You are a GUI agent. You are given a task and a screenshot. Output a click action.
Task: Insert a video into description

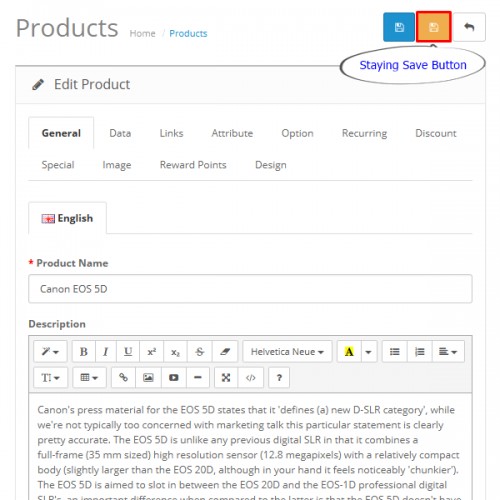point(174,378)
